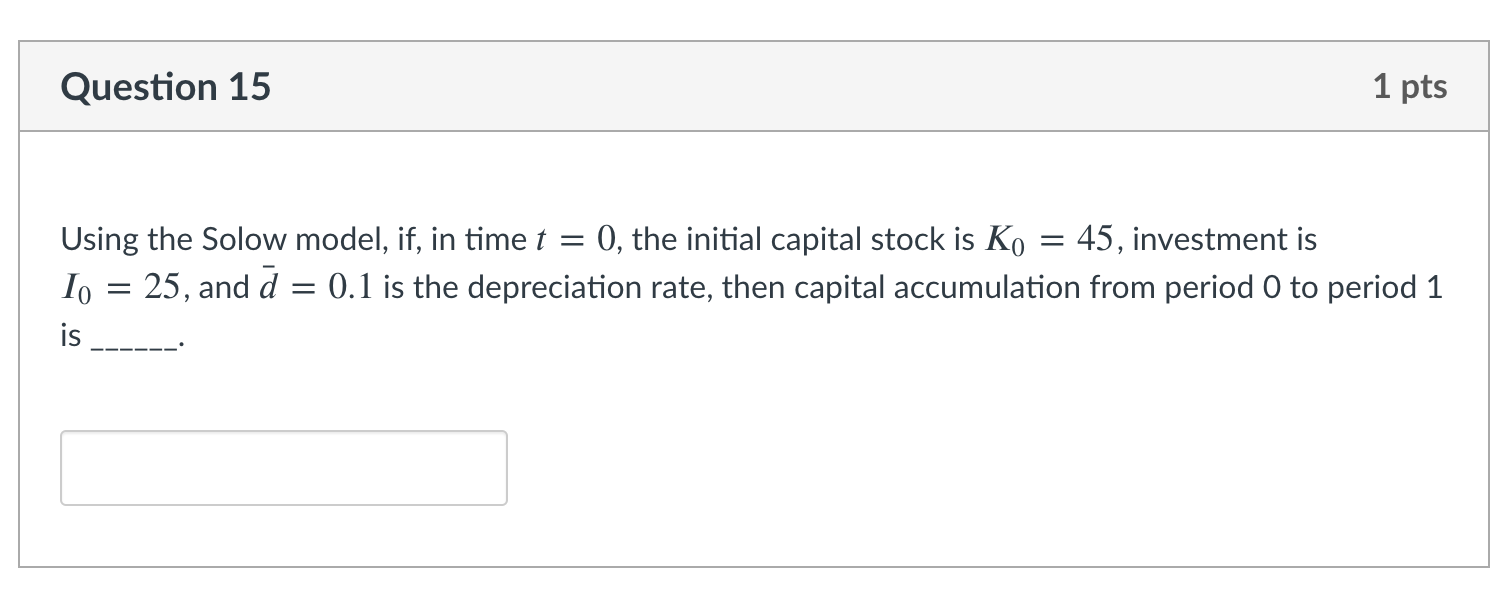Click the word is before the blank
1506x594 pixels.
point(70,335)
